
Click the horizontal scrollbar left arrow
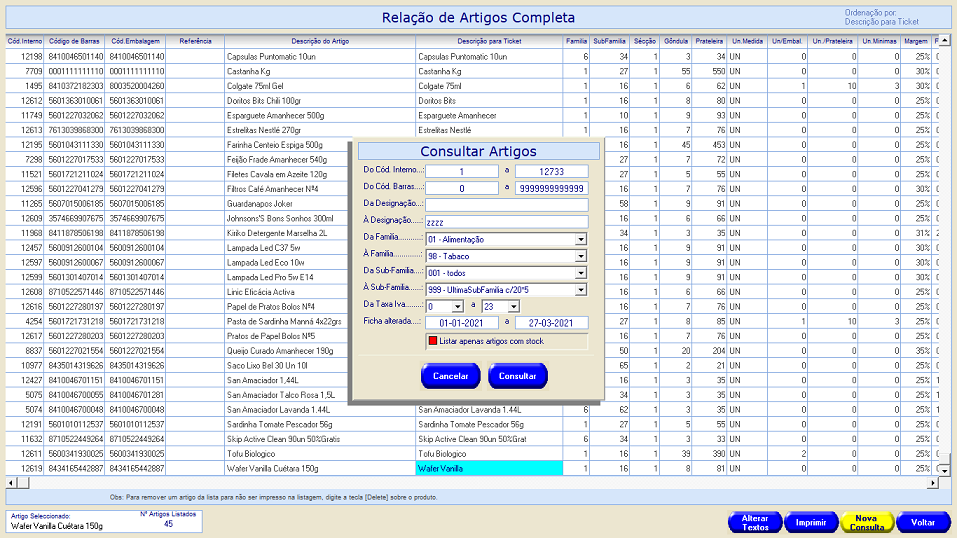(x=10, y=481)
